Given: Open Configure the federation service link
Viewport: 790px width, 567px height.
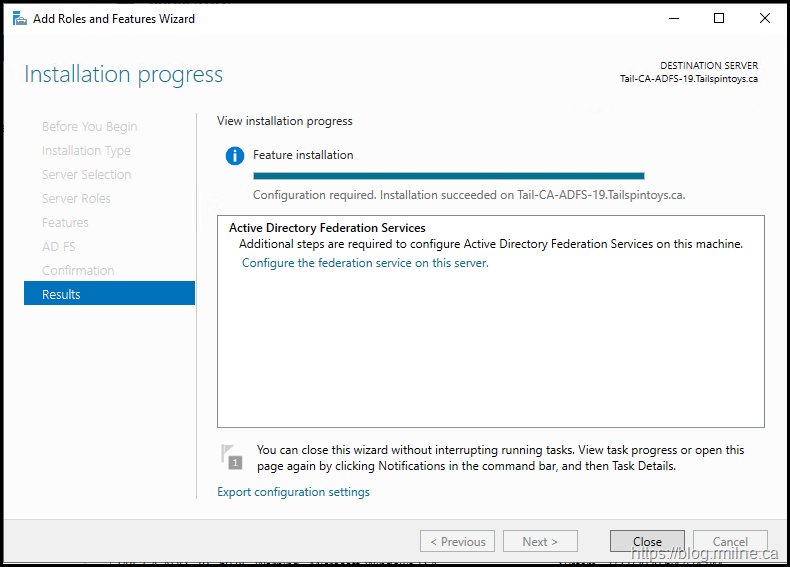Looking at the screenshot, I should (x=365, y=264).
